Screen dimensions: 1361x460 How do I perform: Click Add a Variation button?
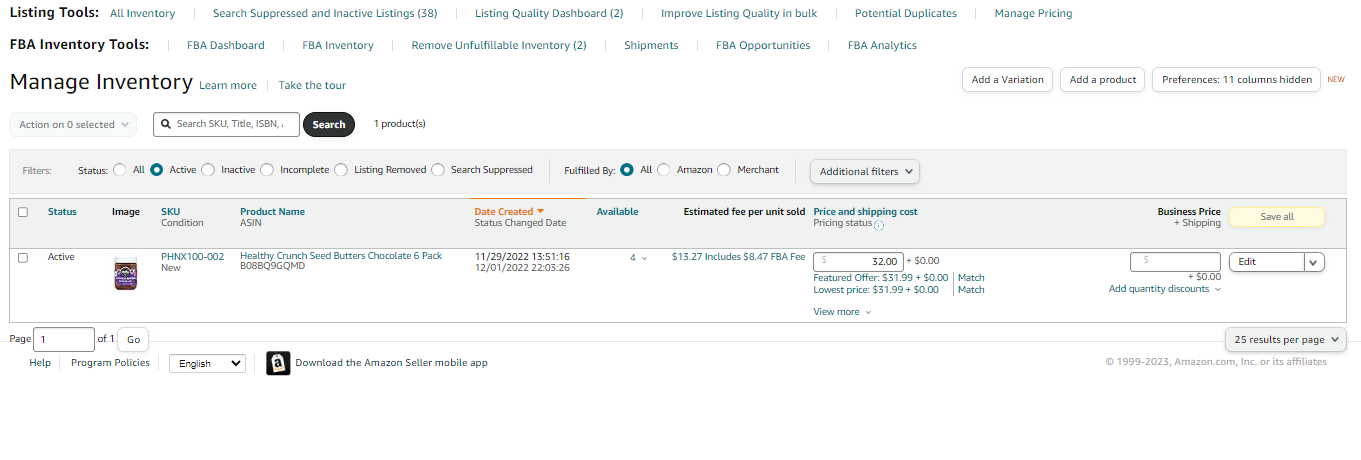point(1007,80)
